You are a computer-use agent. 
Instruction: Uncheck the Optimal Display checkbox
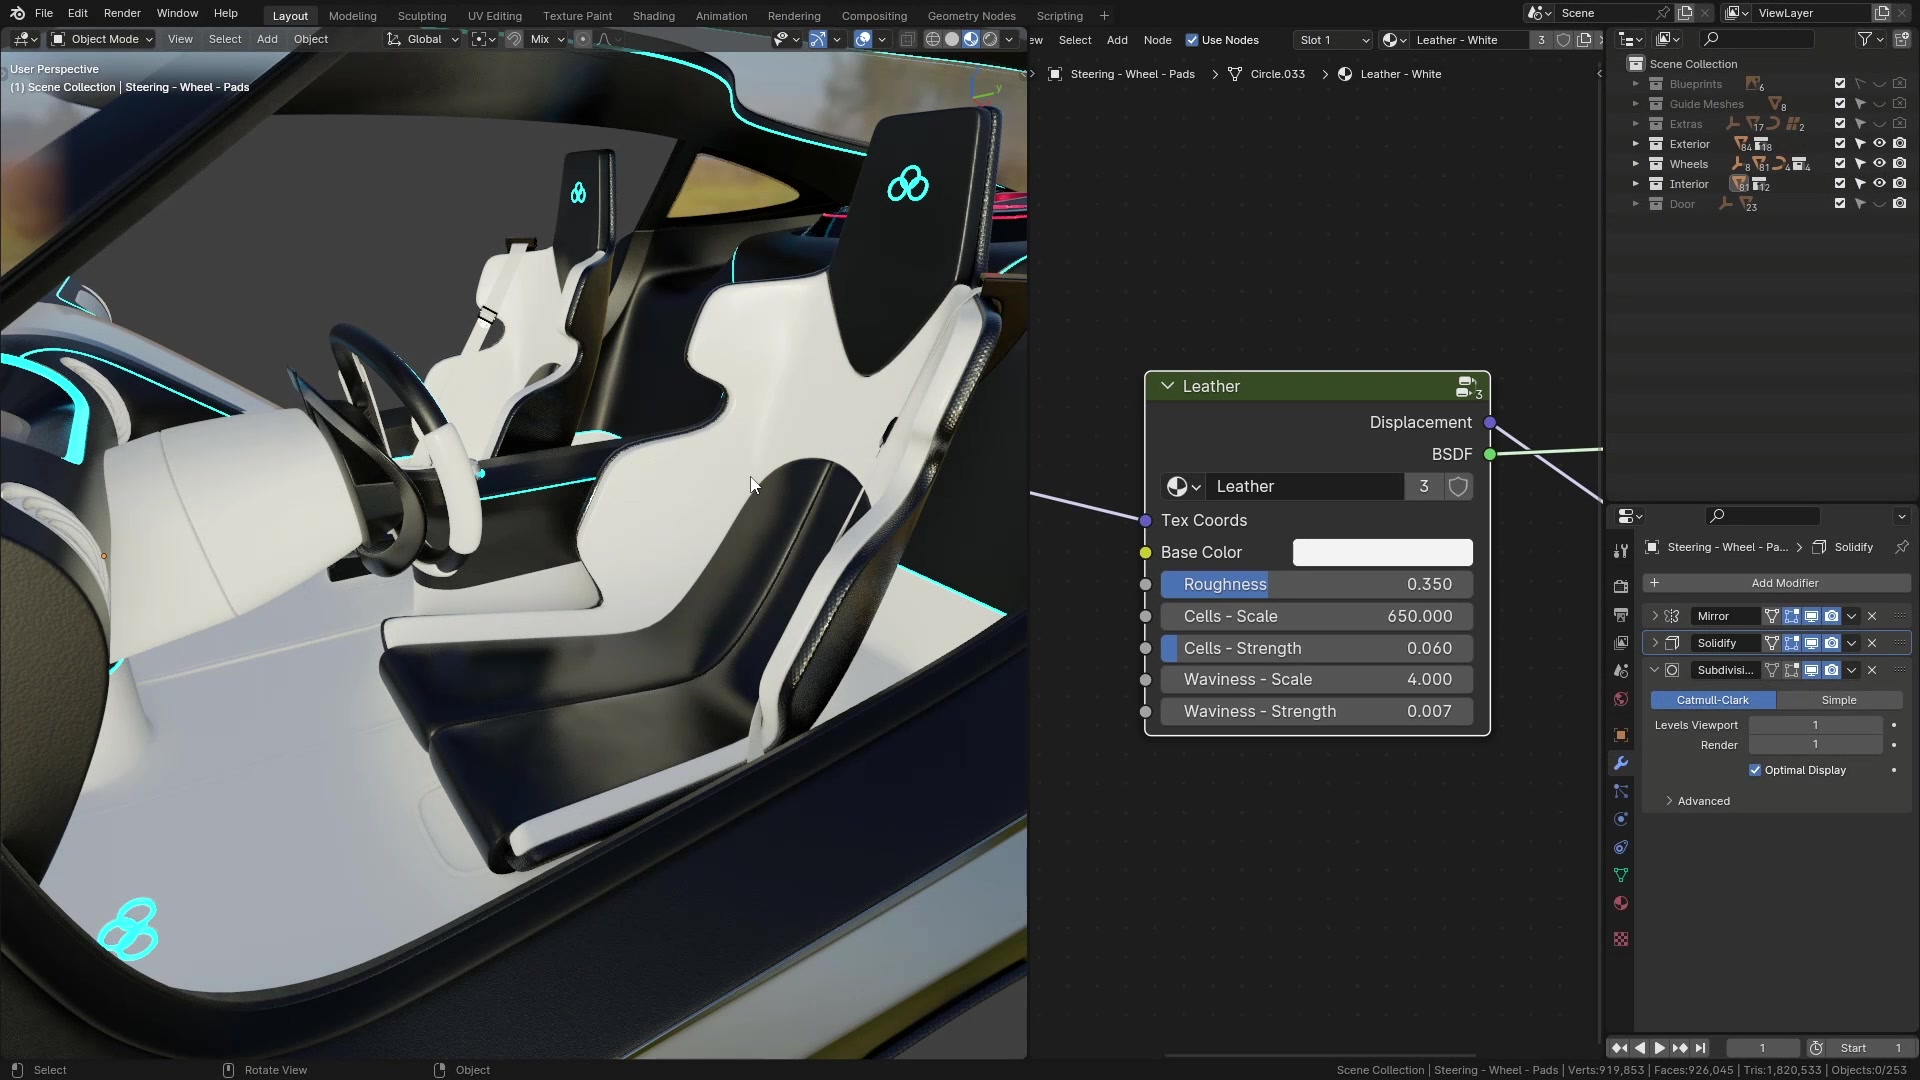click(x=1755, y=770)
